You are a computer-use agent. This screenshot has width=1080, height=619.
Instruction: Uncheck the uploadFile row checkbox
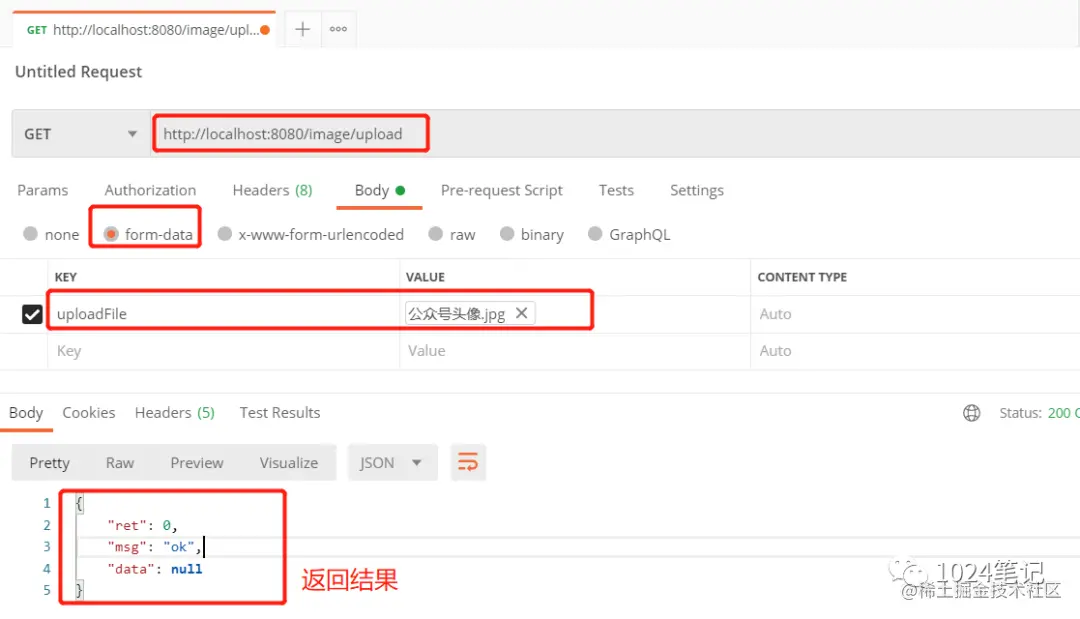(x=31, y=313)
